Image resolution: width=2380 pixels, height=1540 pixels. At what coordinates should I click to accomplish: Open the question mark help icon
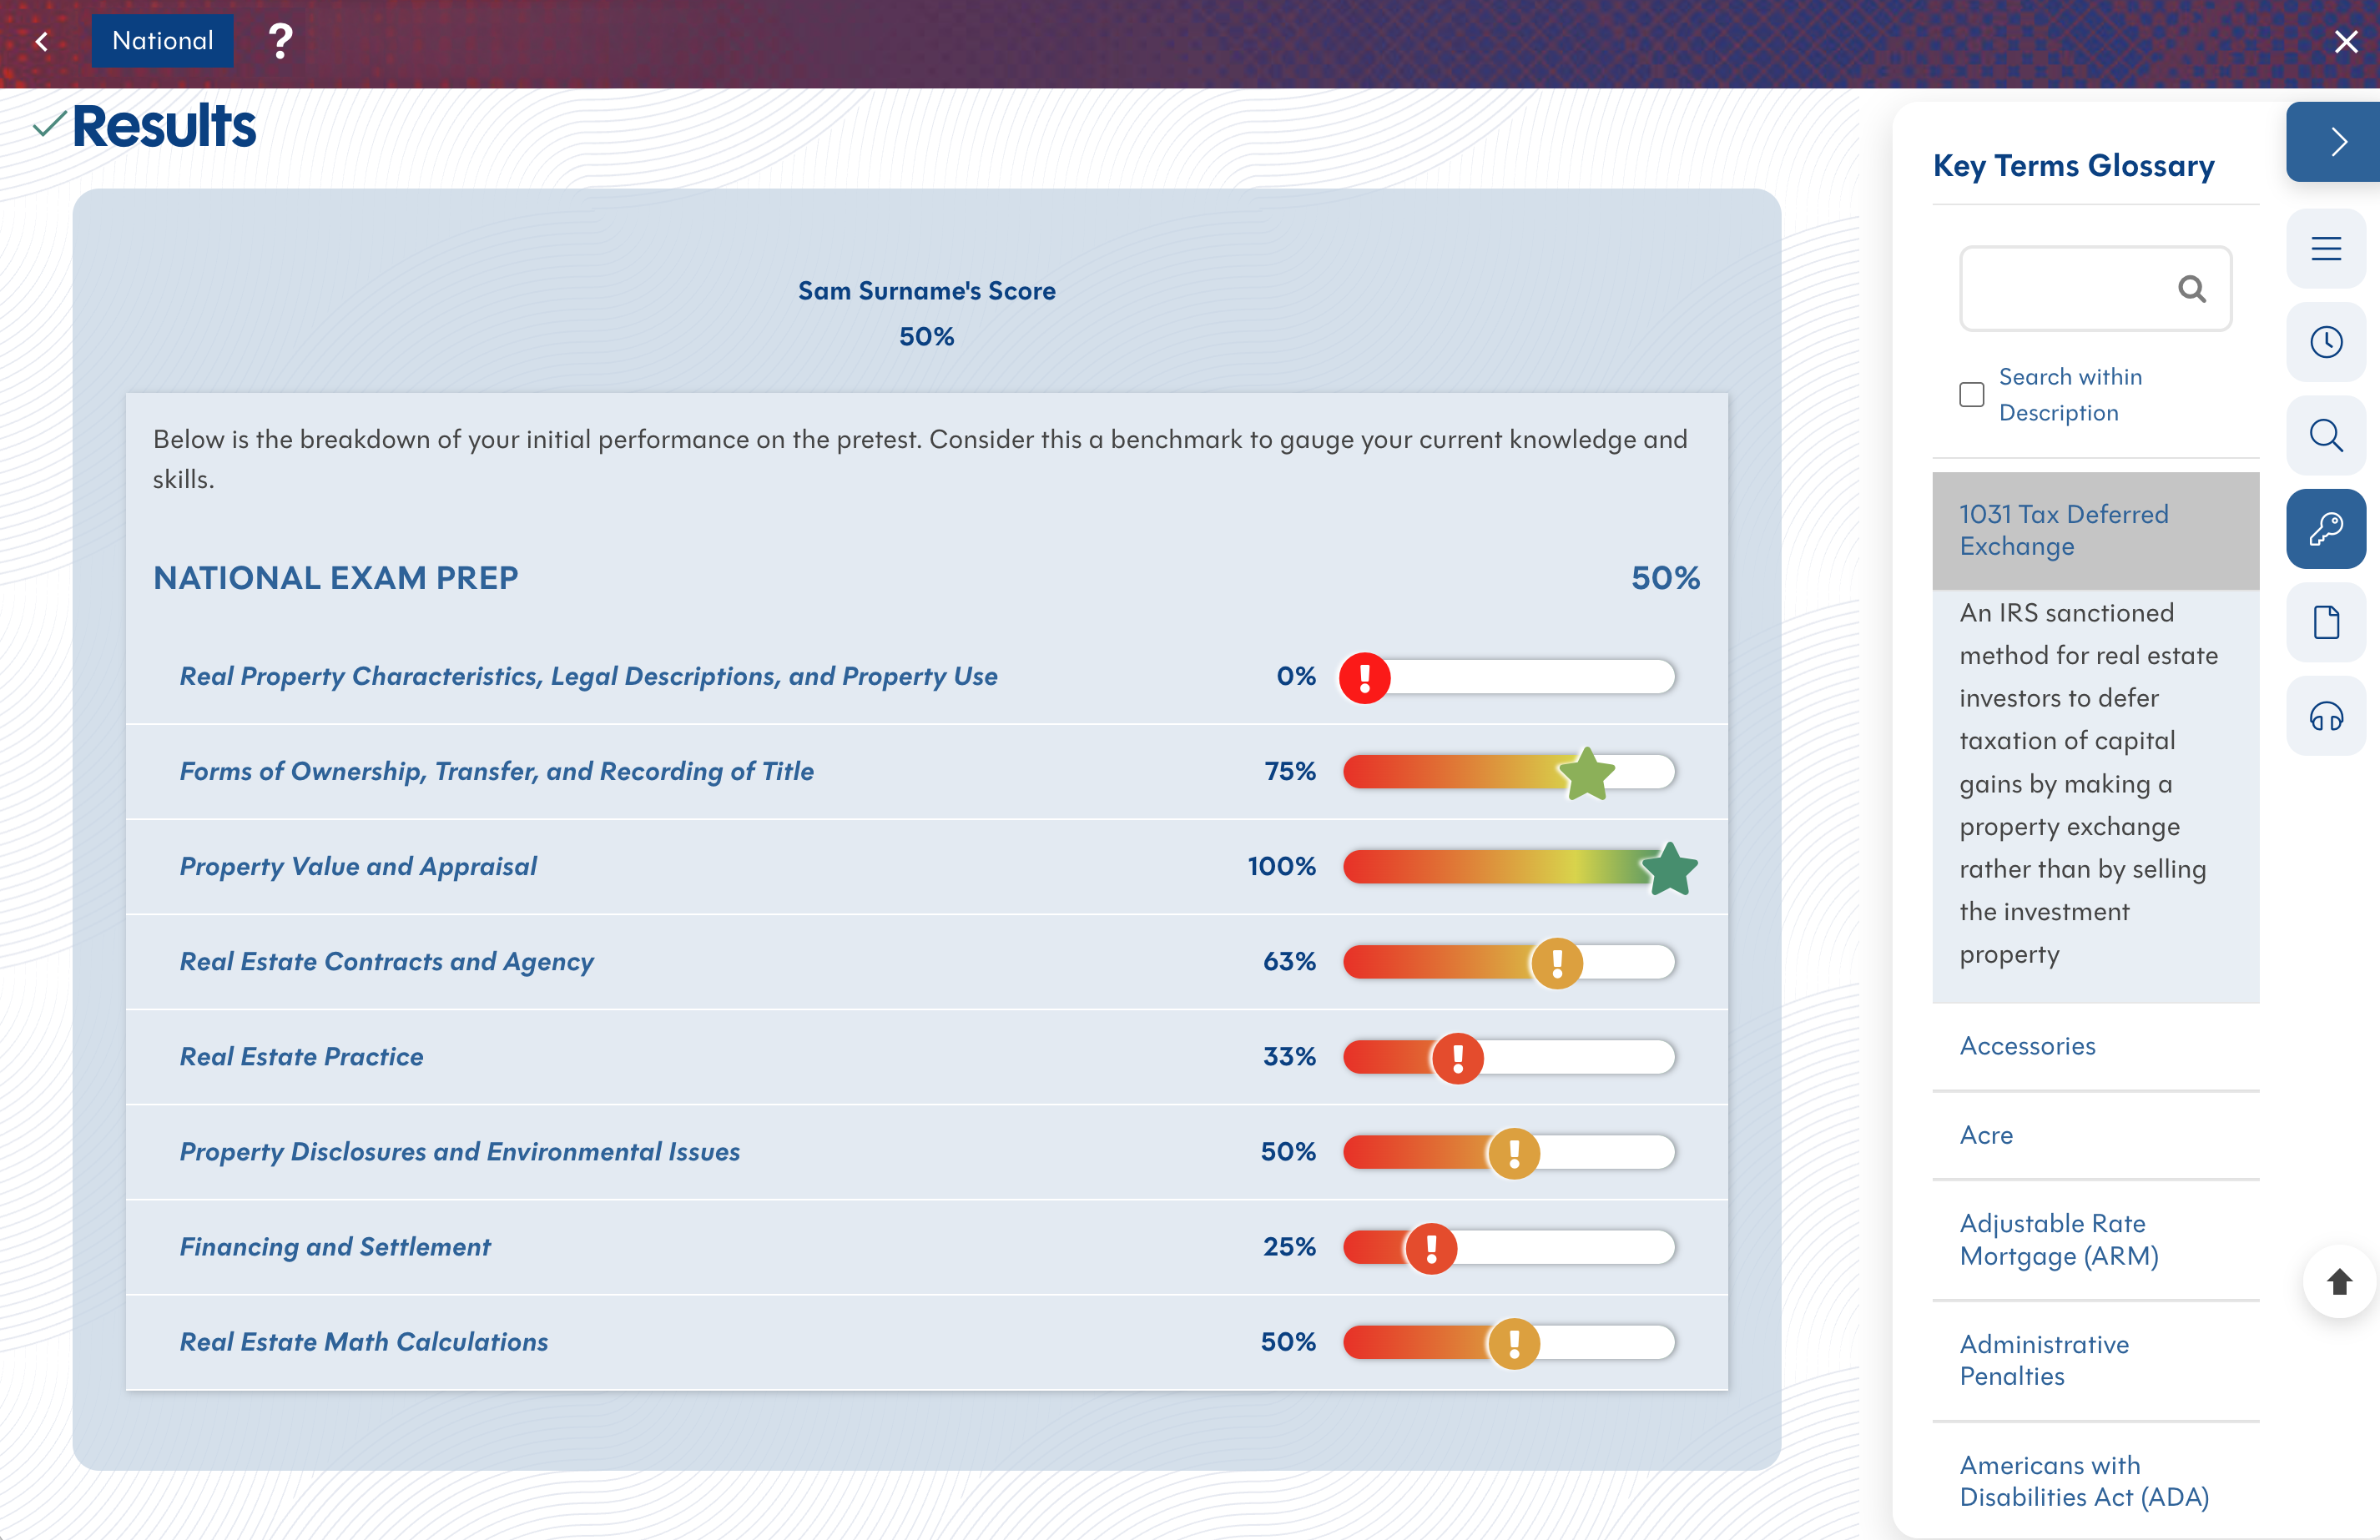tap(281, 41)
